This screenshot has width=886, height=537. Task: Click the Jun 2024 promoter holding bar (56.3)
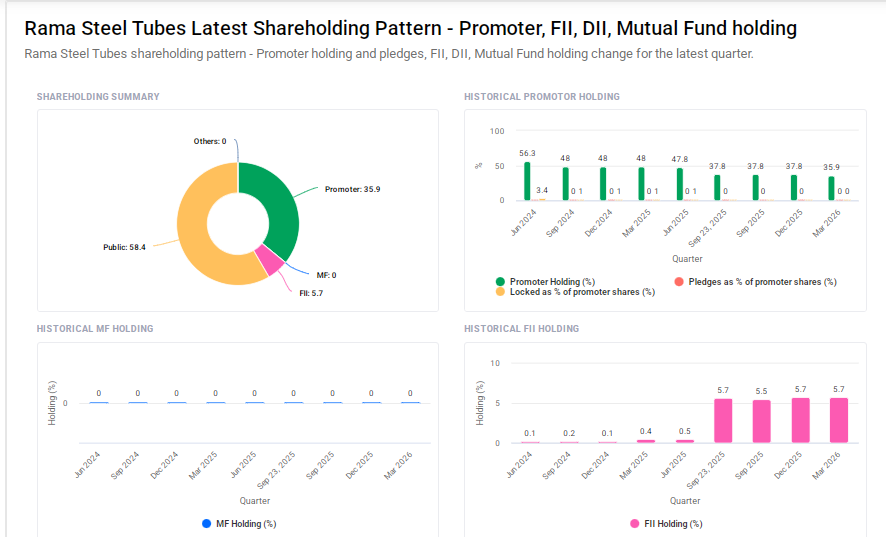pos(527,181)
